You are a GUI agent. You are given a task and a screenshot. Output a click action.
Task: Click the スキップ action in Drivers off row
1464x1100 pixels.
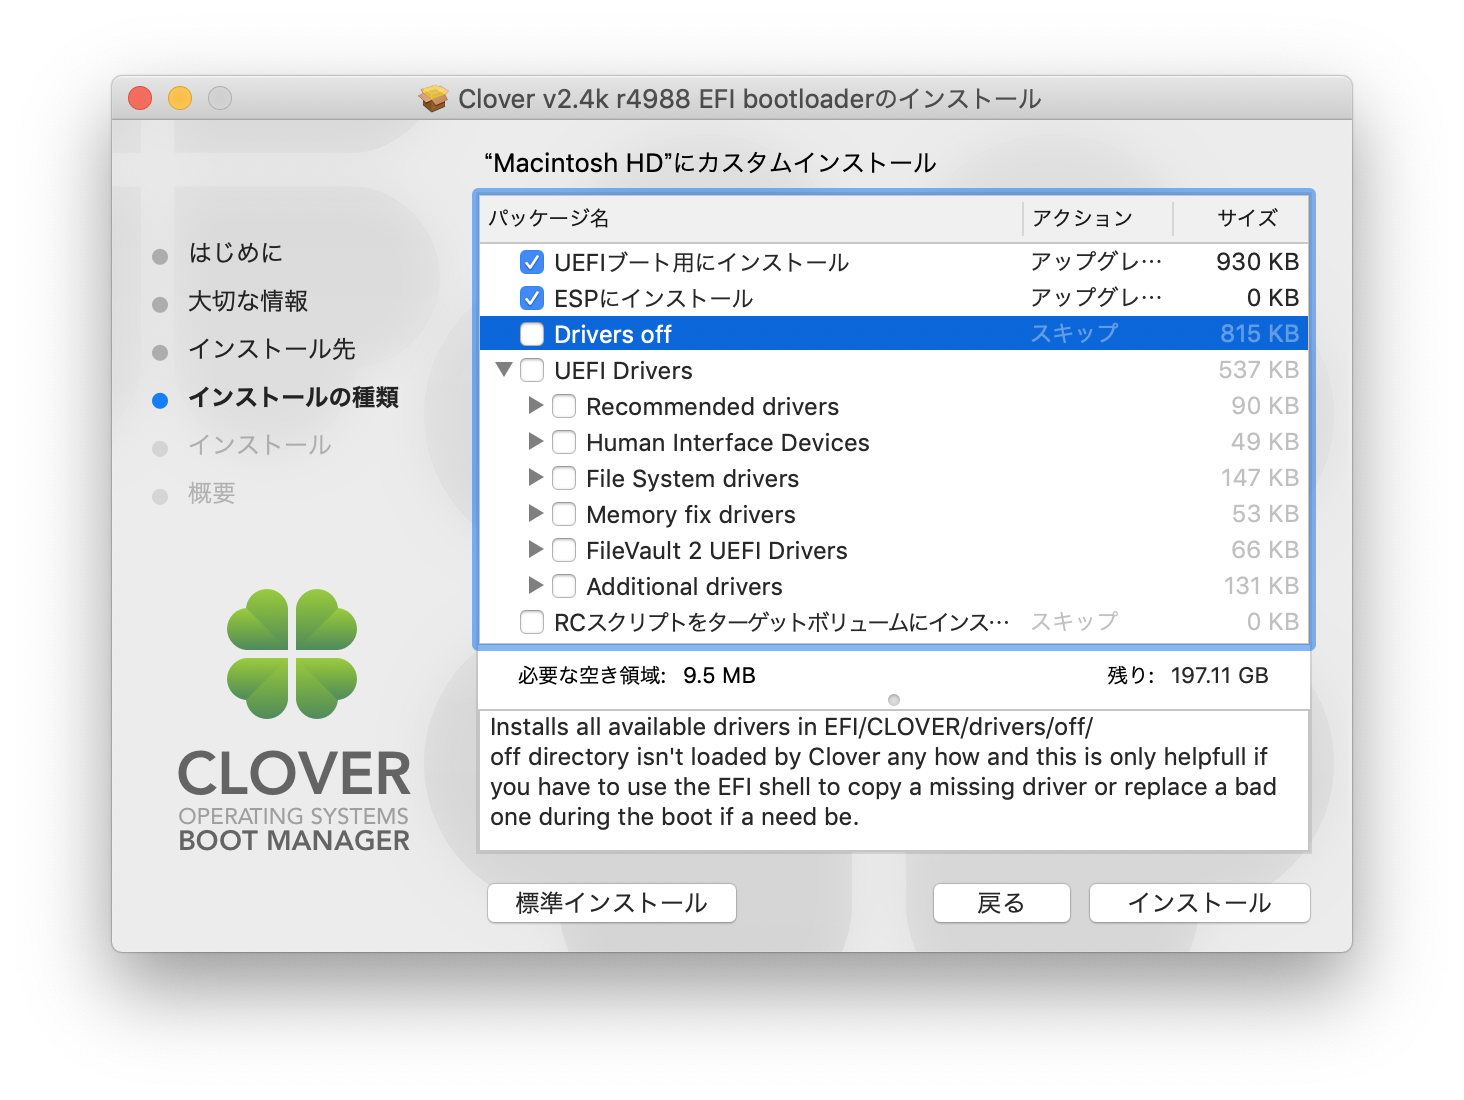tap(1074, 334)
